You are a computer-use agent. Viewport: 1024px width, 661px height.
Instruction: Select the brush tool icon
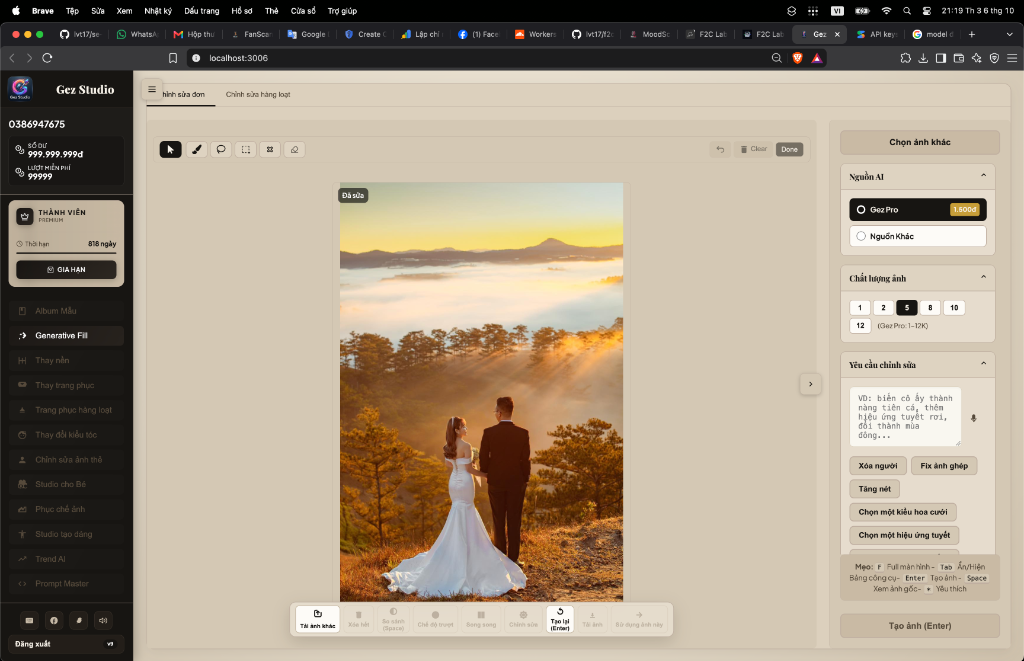(x=197, y=150)
